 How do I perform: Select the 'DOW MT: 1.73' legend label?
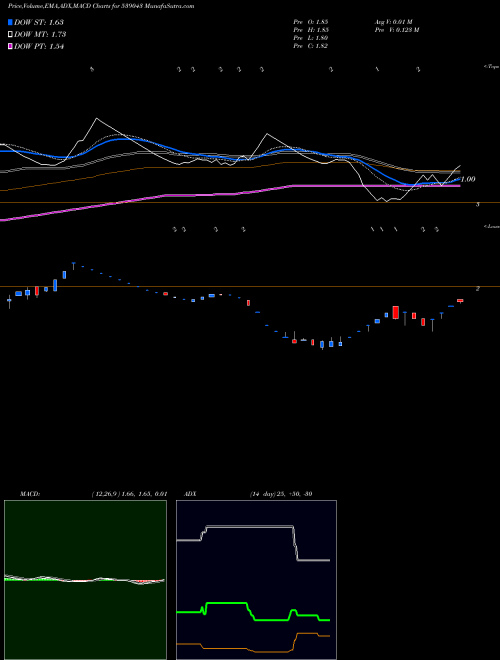[x=40, y=35]
